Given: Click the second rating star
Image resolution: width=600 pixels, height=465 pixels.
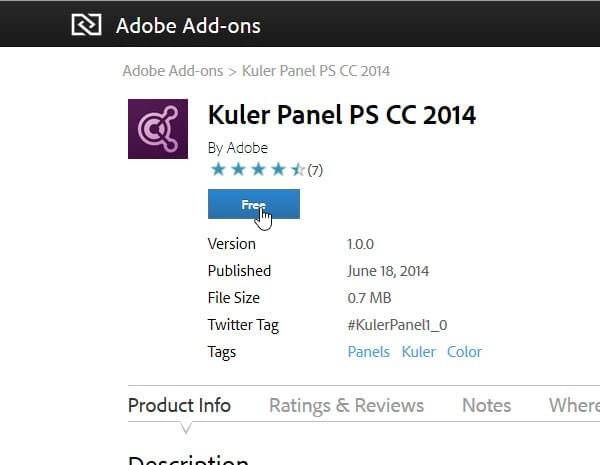Looking at the screenshot, I should click(x=238, y=169).
